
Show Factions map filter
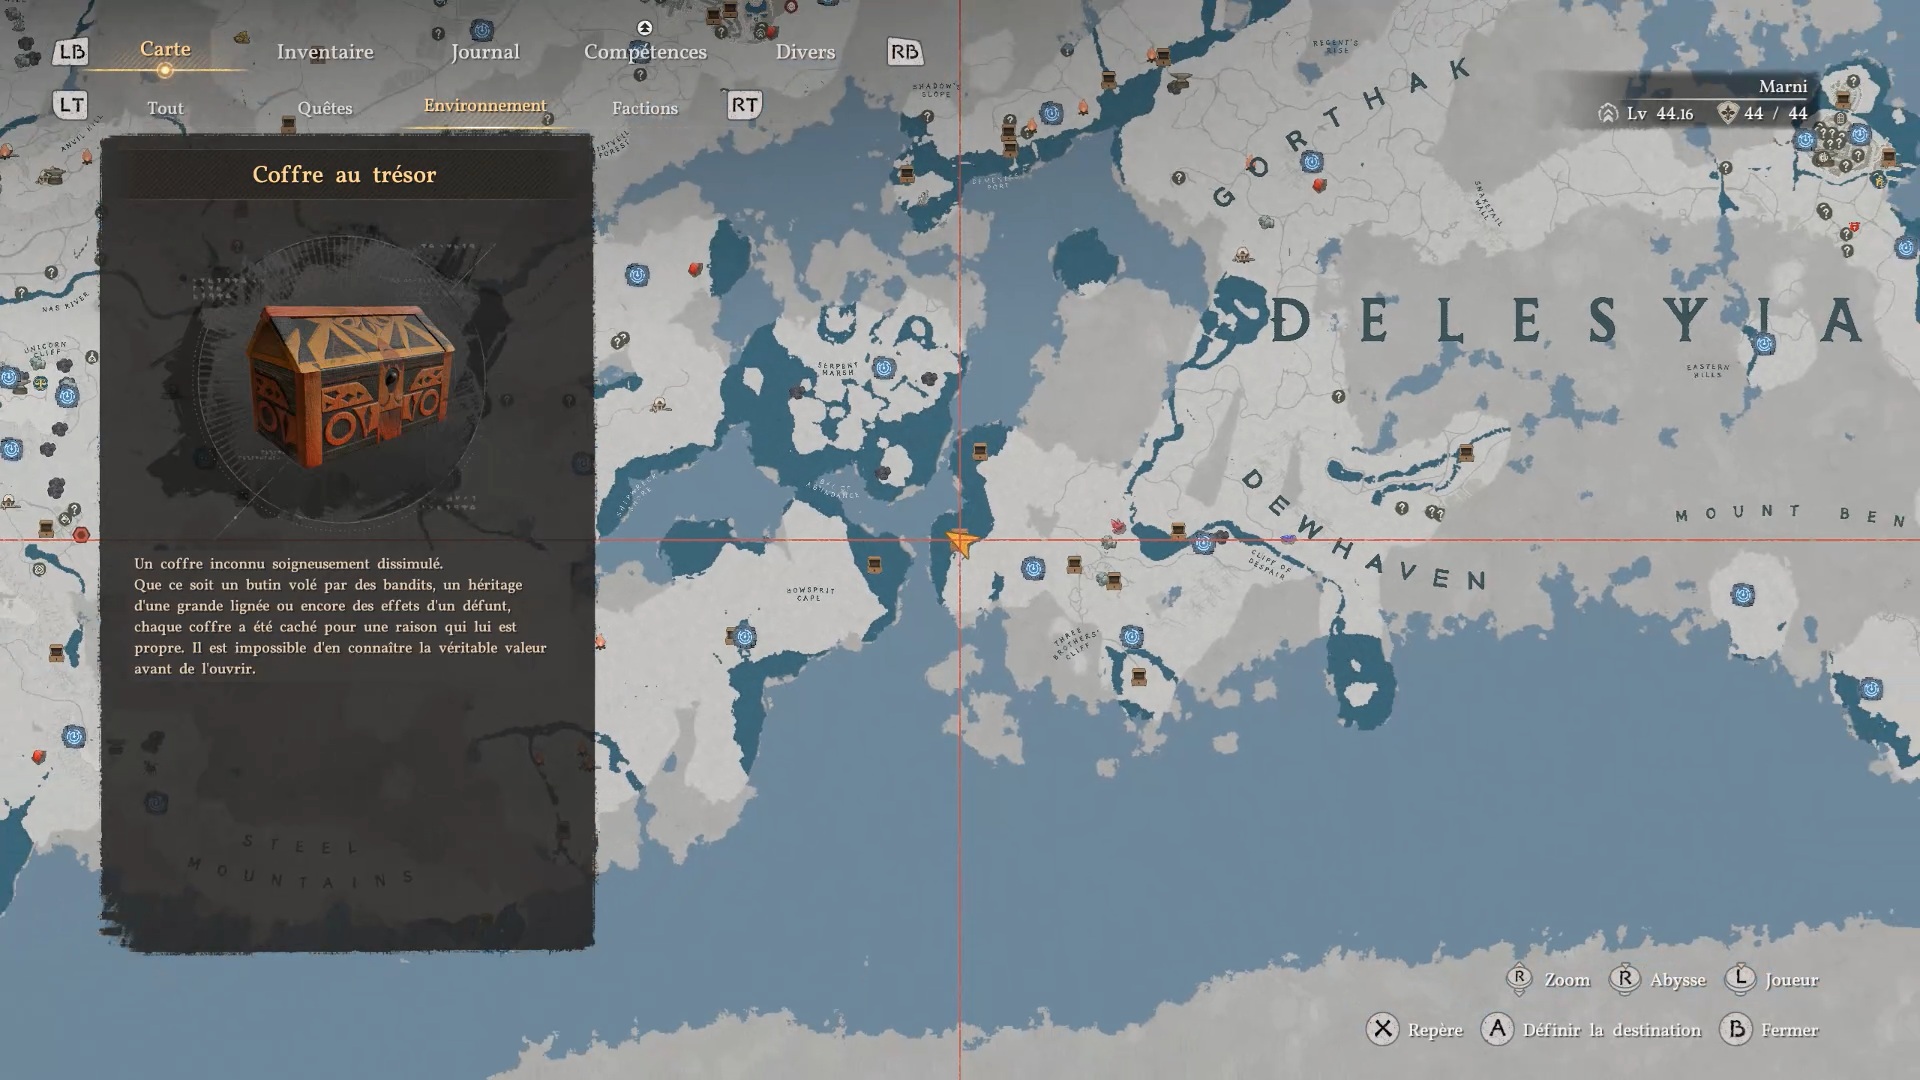click(645, 108)
